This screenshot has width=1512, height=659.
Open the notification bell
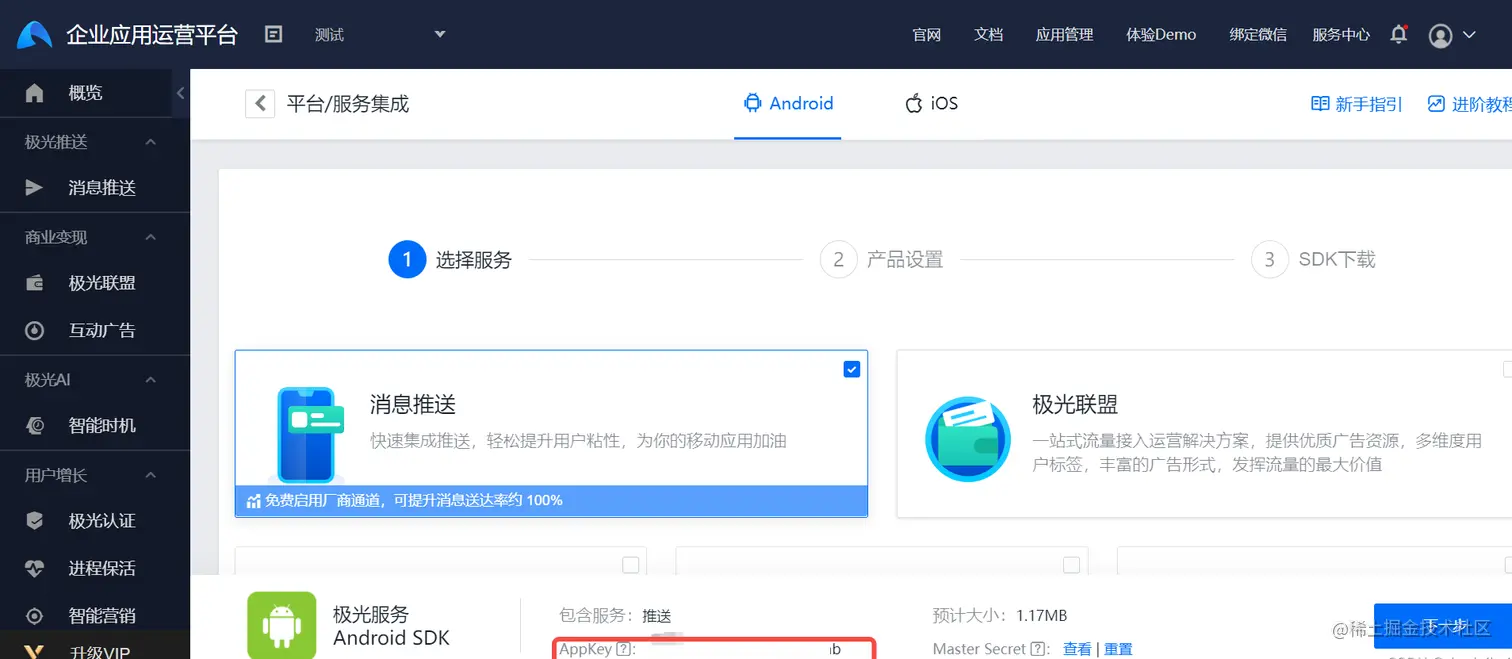coord(1399,34)
